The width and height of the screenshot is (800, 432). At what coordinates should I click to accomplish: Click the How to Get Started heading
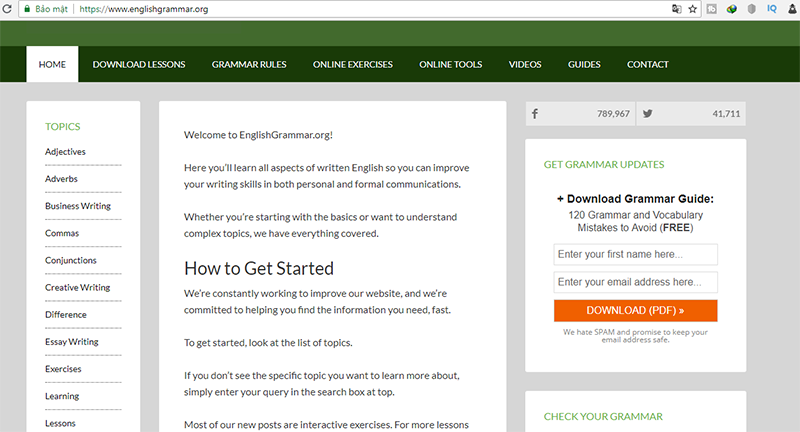(x=259, y=268)
